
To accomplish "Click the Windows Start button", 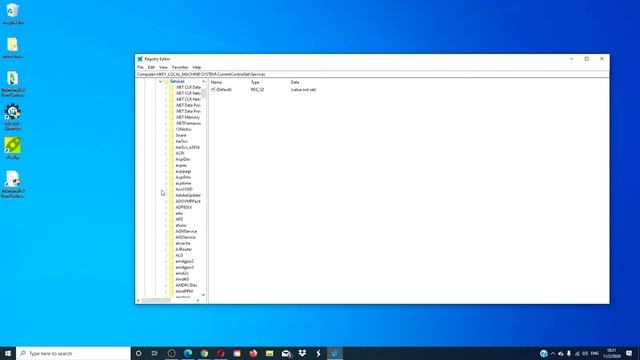I will click(x=8, y=353).
